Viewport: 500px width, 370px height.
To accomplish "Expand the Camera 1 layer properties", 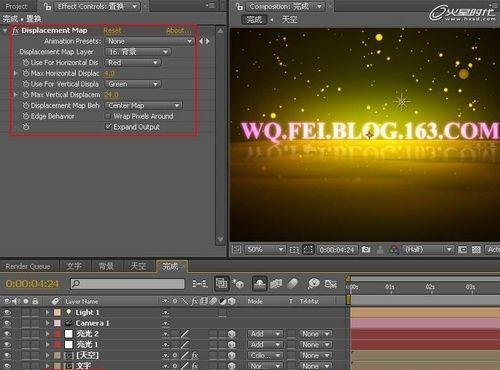I will pyautogui.click(x=48, y=323).
